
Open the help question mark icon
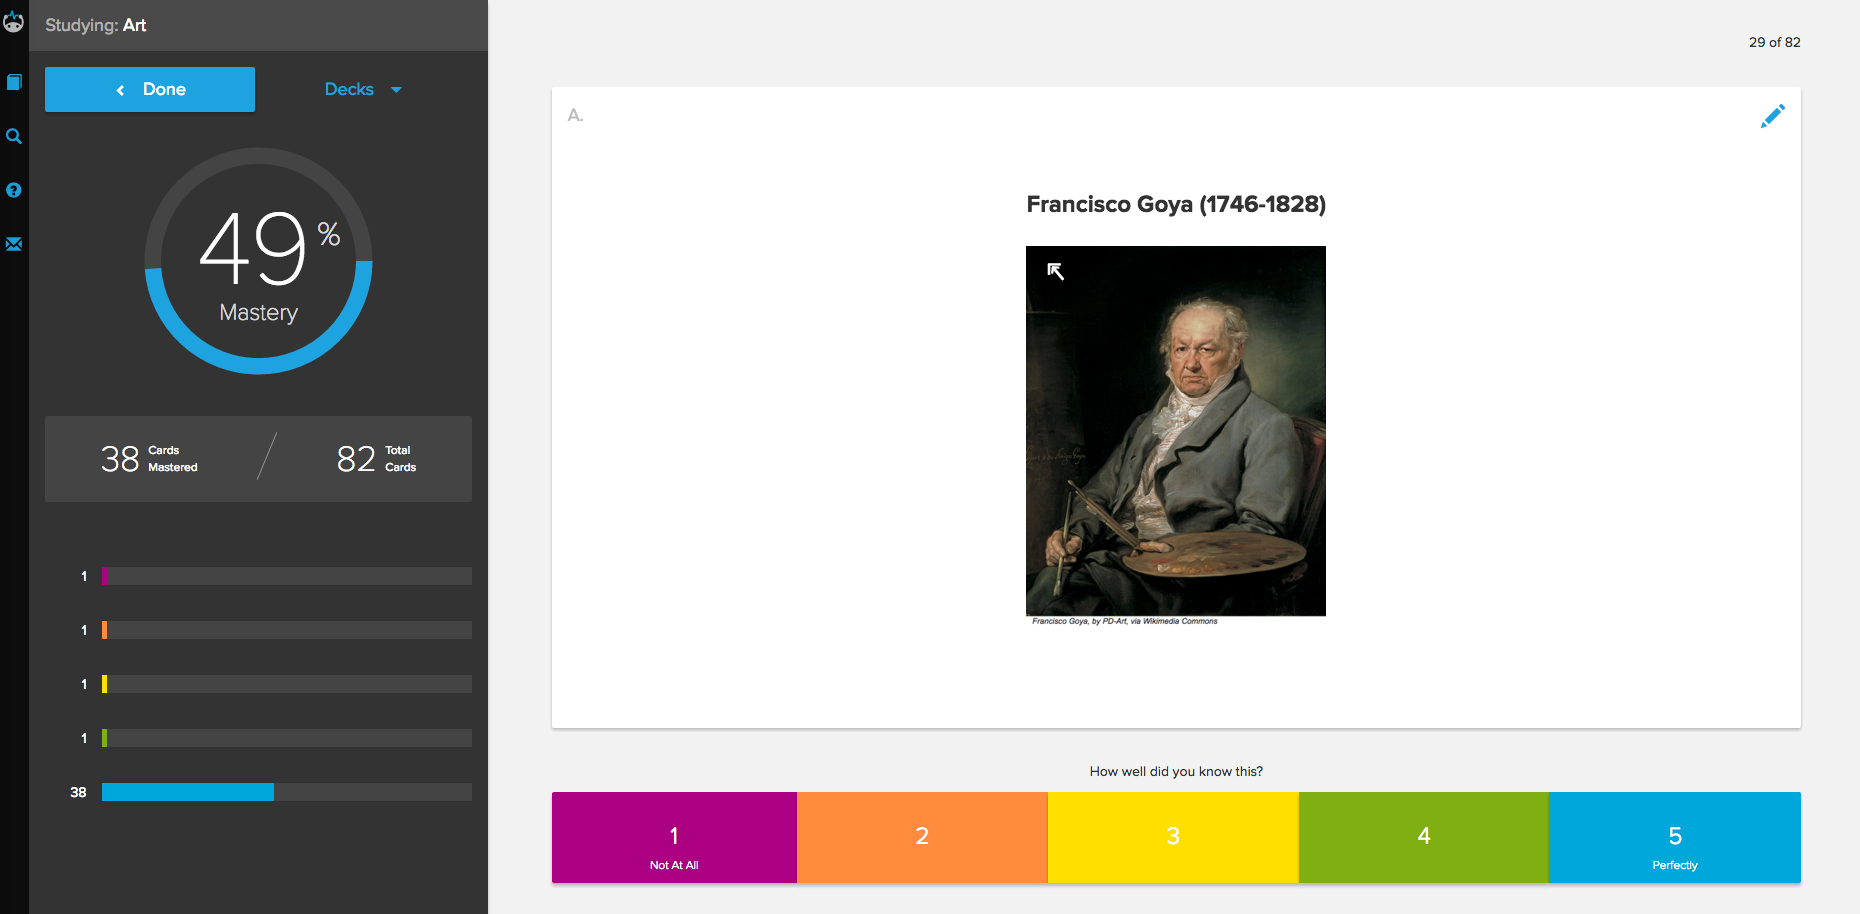[14, 190]
